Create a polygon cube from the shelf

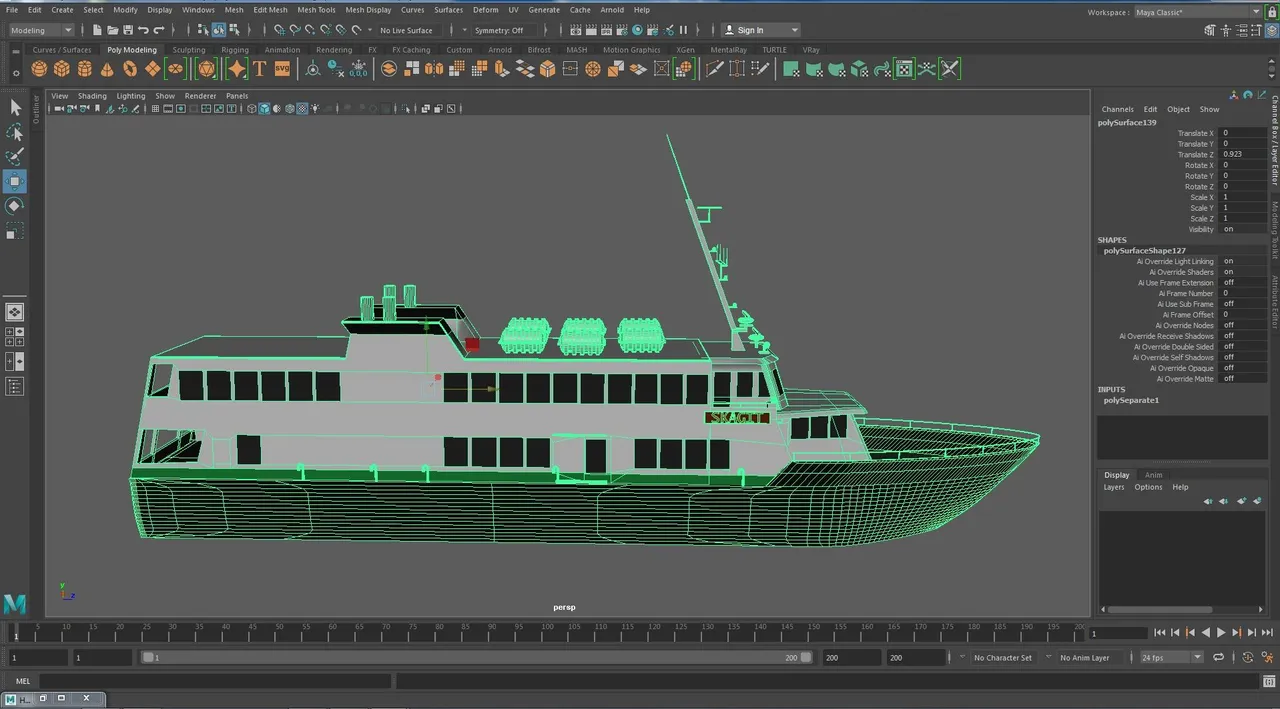click(62, 69)
